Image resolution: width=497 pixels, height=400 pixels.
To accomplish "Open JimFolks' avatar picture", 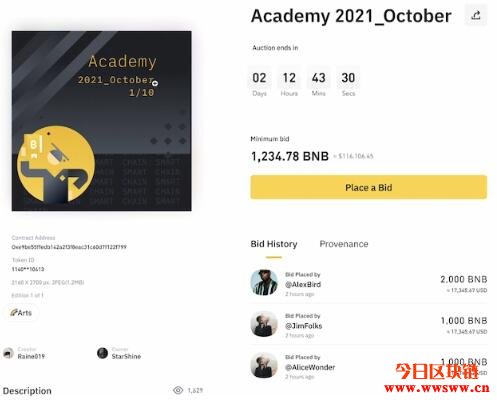I will point(264,324).
